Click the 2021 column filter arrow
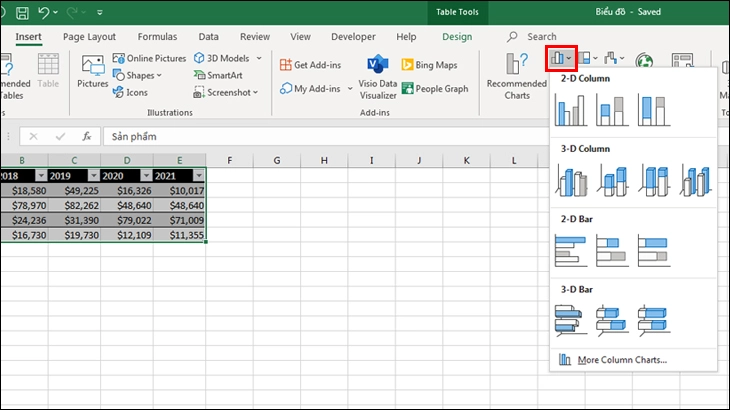The width and height of the screenshot is (730, 410). (198, 175)
